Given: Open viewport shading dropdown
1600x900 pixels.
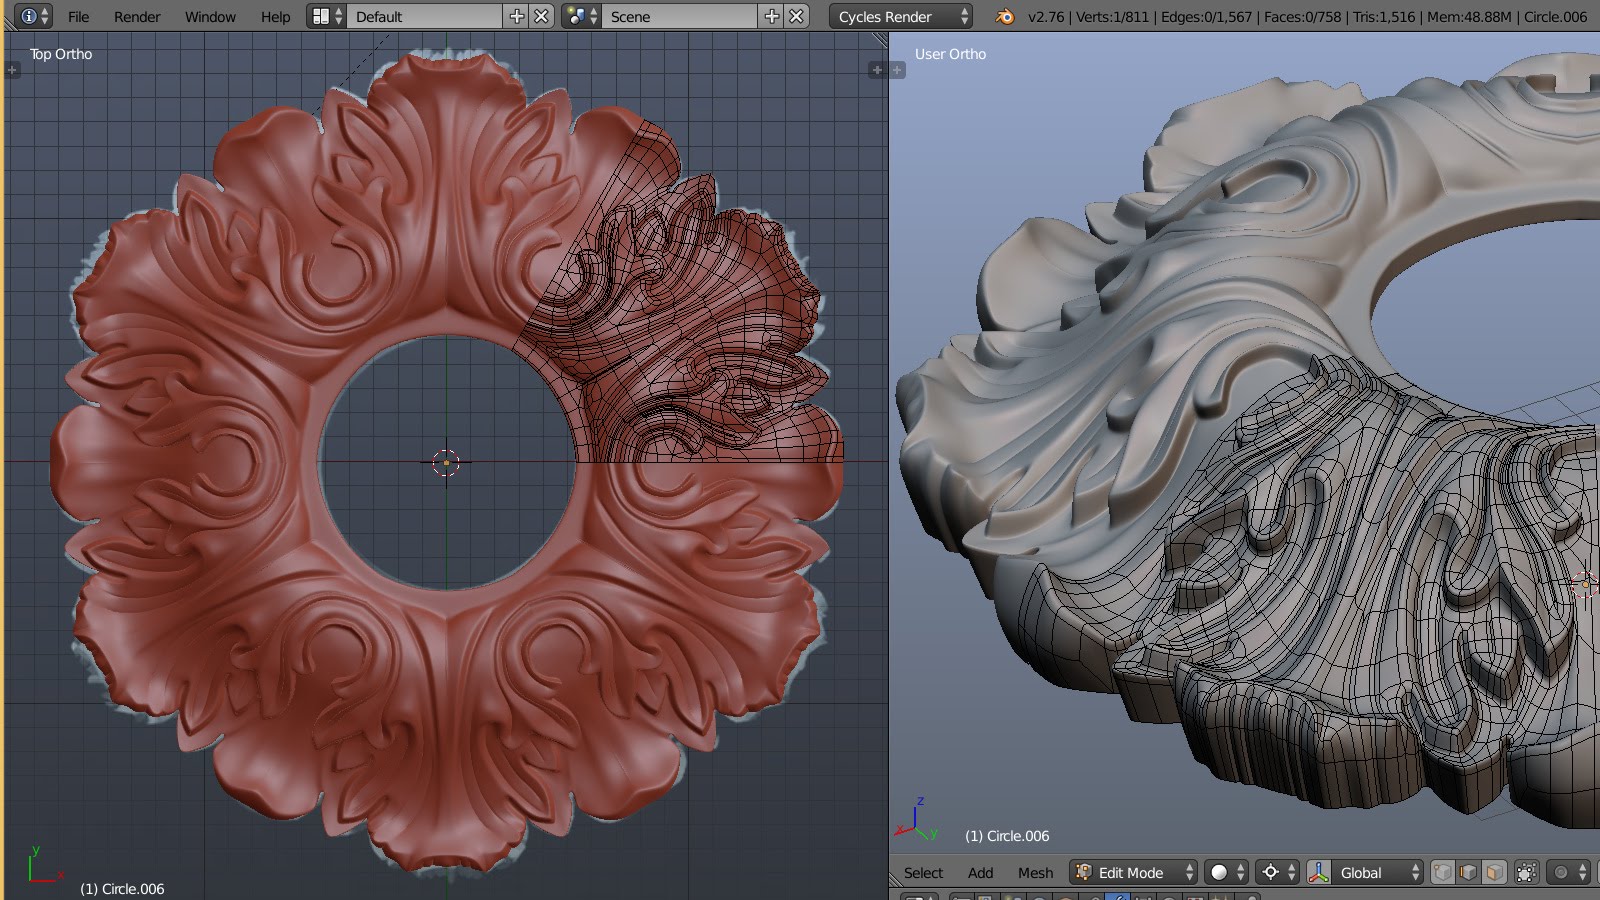Looking at the screenshot, I should point(1227,872).
